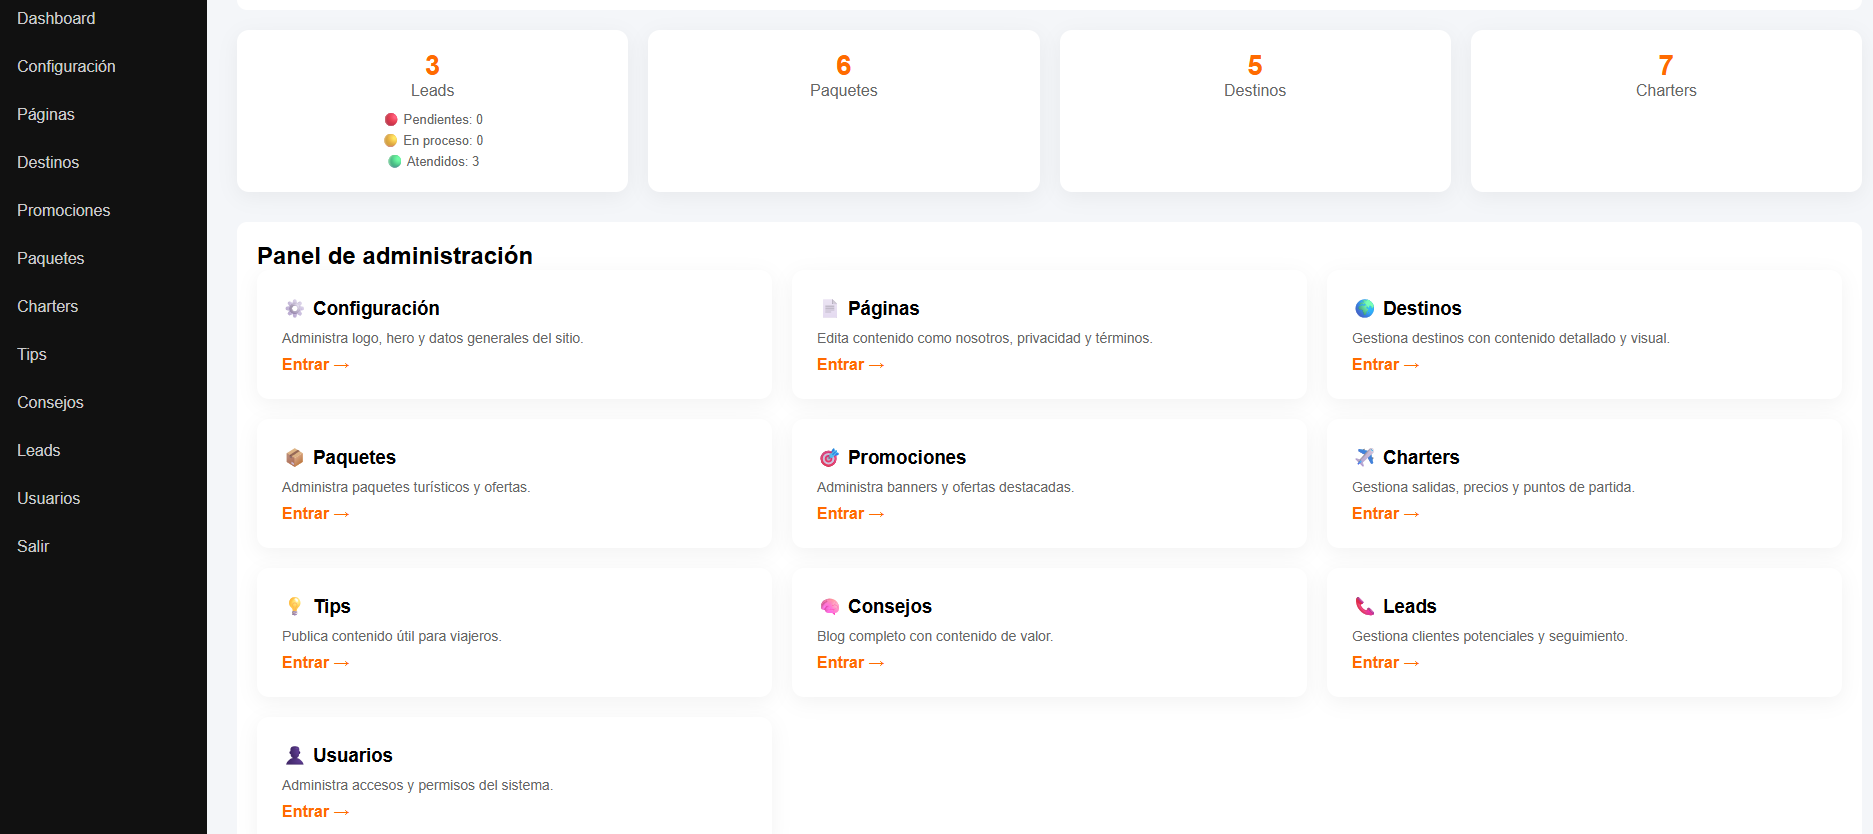Follow the Entrar link under Promociones card
Screen dimensions: 1873x834
[x=850, y=513]
